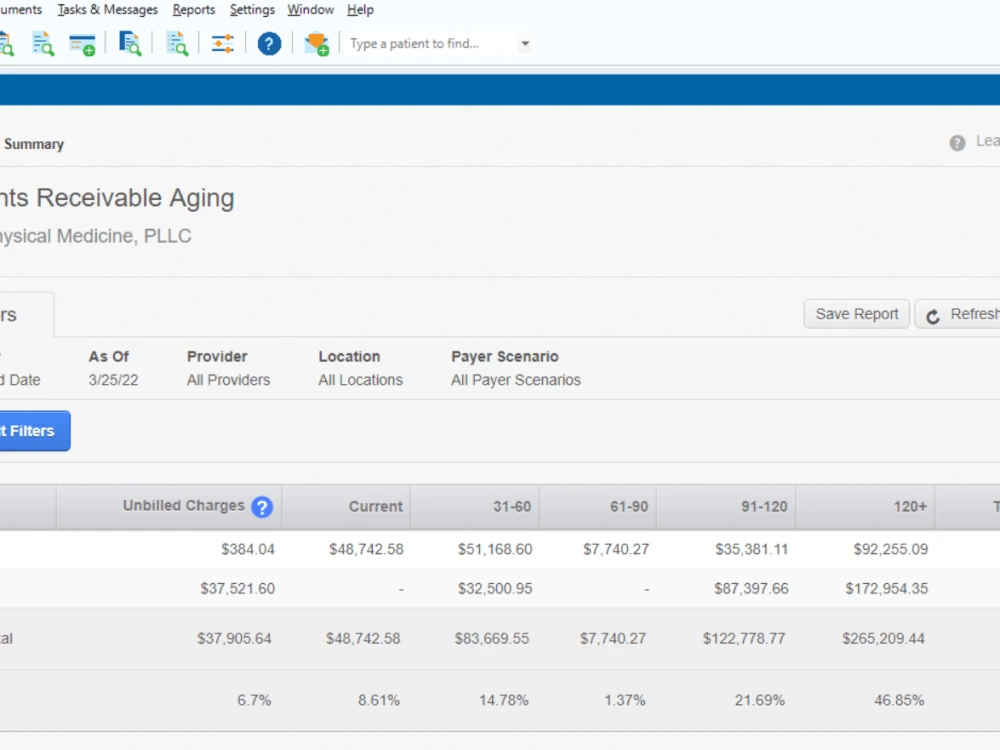Click the $35,381.11 cell
The image size is (1000, 750).
point(751,549)
